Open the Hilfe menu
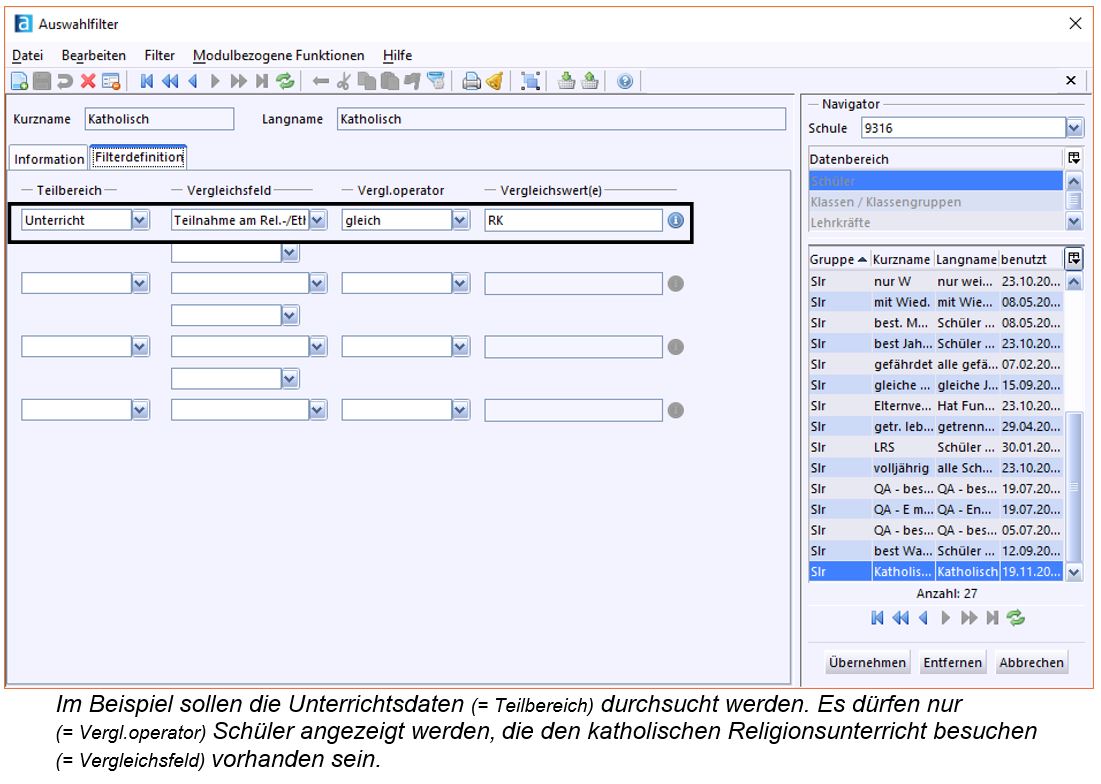The height and width of the screenshot is (784, 1101). pyautogui.click(x=397, y=55)
